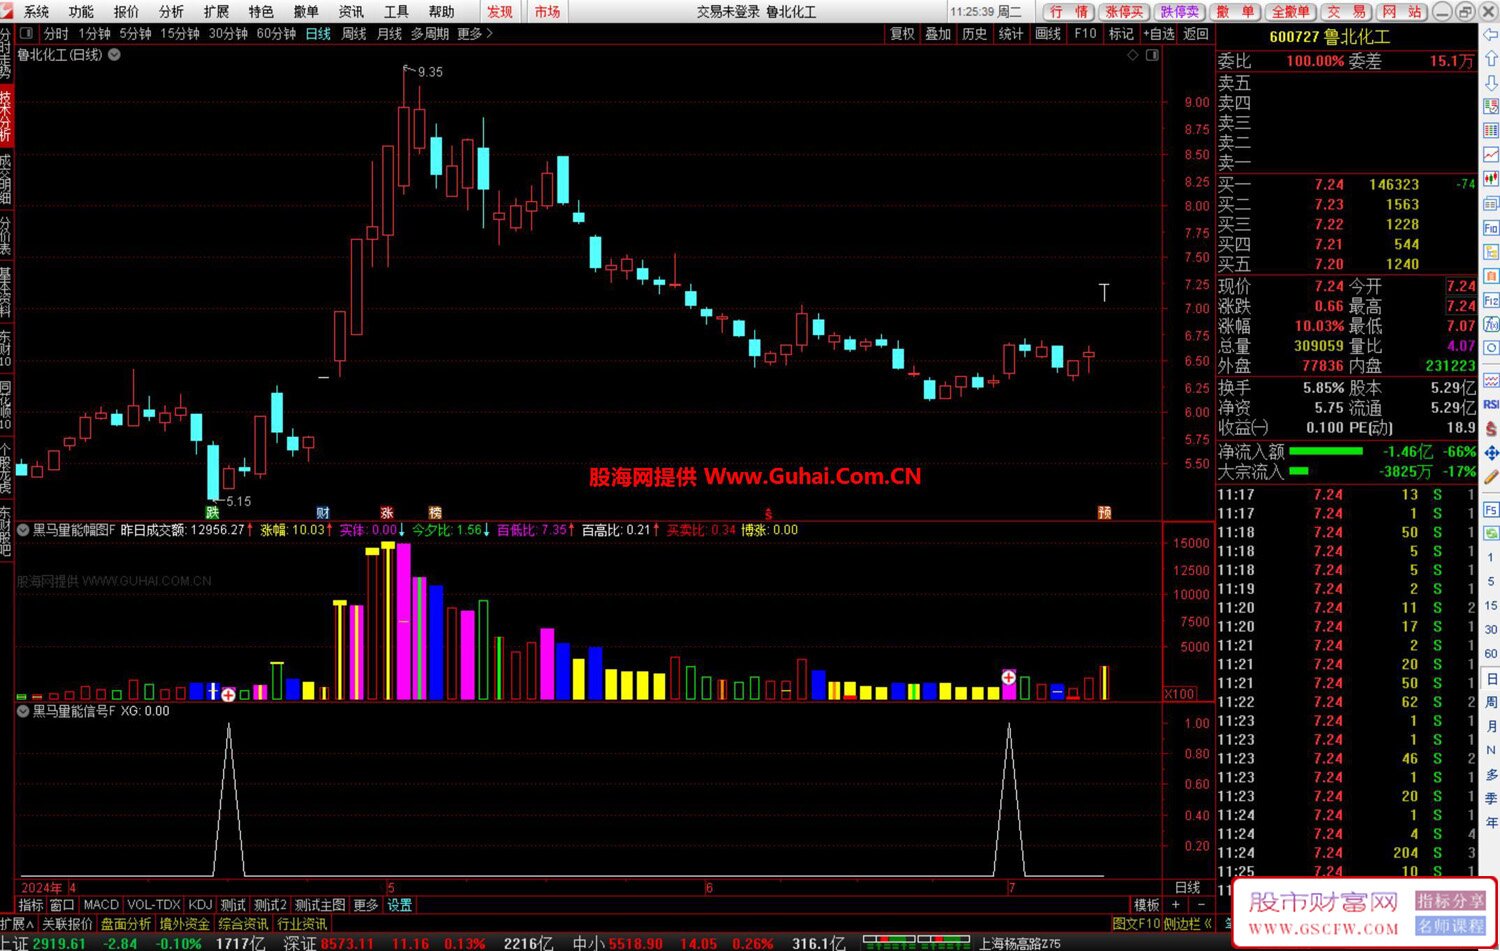
Task: Click the 全撤单 button
Action: pyautogui.click(x=1290, y=11)
